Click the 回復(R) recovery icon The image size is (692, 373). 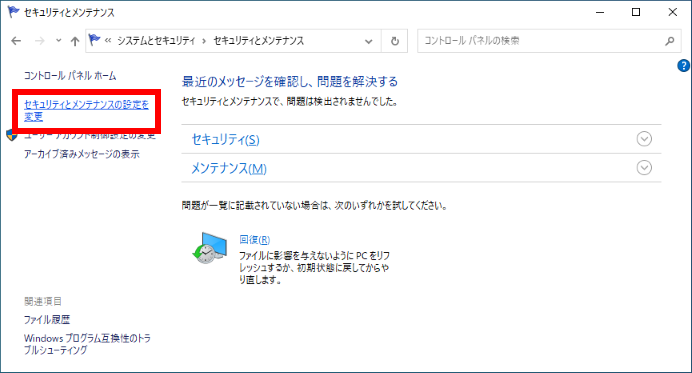point(210,248)
